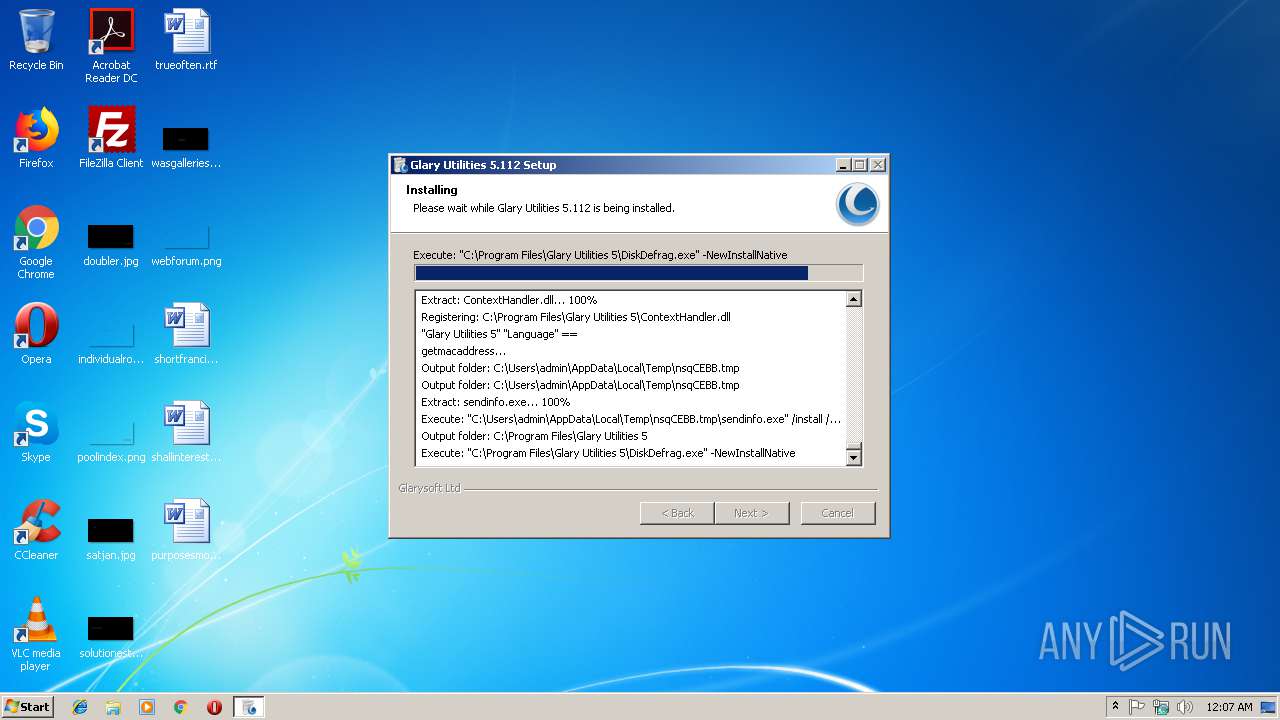Open Opera from the taskbar
This screenshot has width=1280, height=720.
click(x=214, y=707)
